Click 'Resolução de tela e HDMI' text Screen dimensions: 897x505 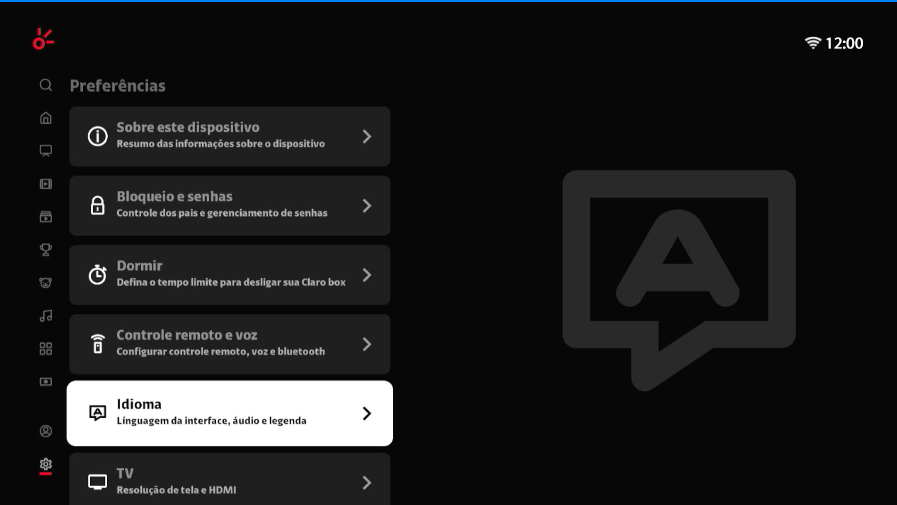176,490
